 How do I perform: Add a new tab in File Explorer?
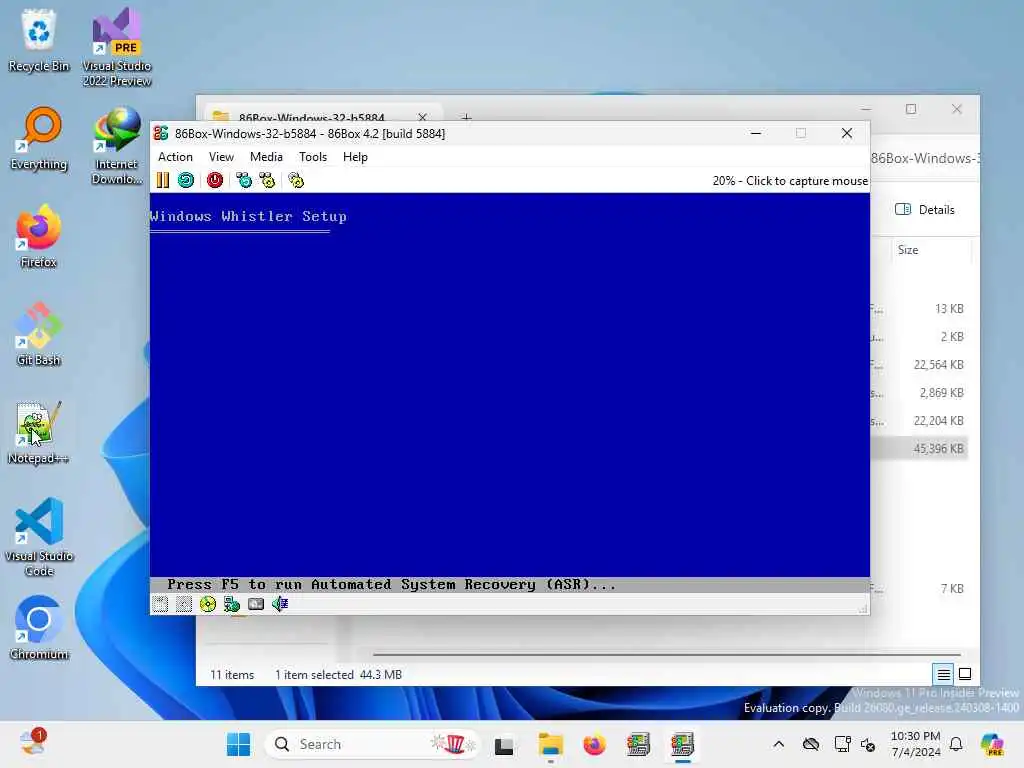click(x=466, y=118)
